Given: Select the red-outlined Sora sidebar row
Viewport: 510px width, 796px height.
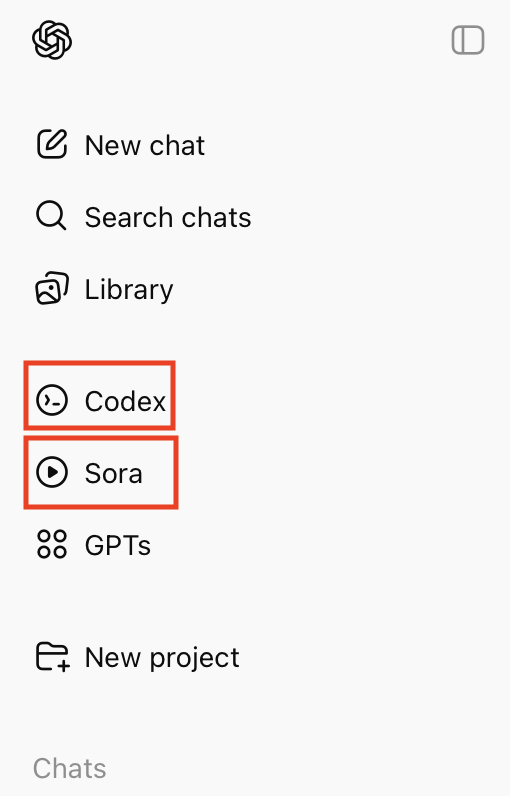Looking at the screenshot, I should point(101,472).
